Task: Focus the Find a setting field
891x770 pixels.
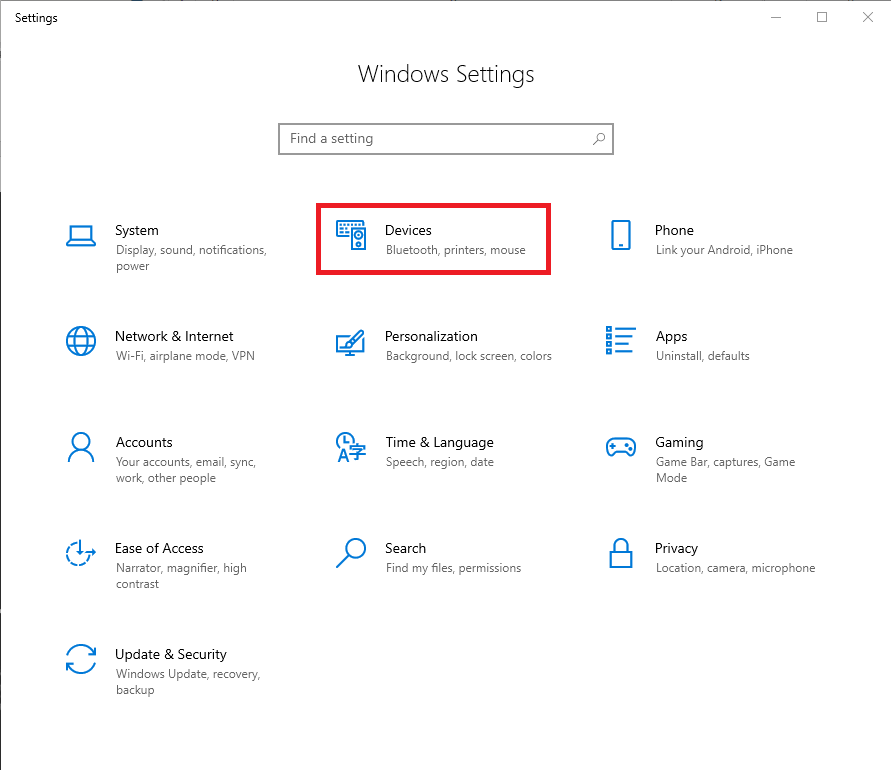Action: [446, 139]
